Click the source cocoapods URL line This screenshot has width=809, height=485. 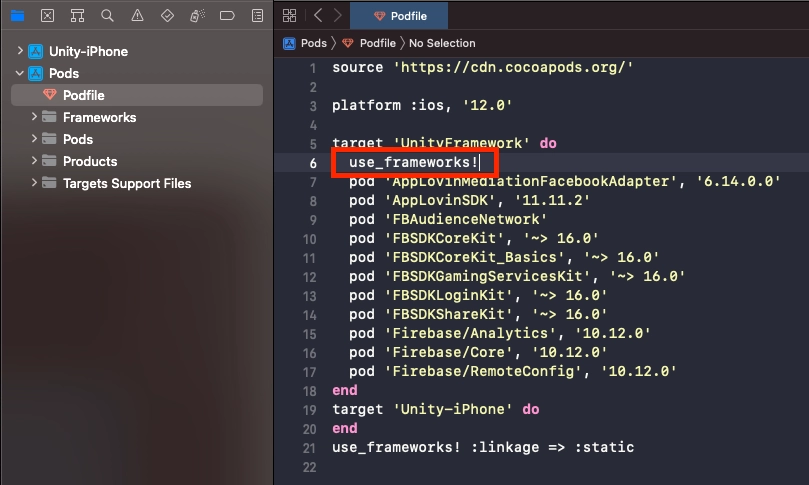click(x=482, y=68)
